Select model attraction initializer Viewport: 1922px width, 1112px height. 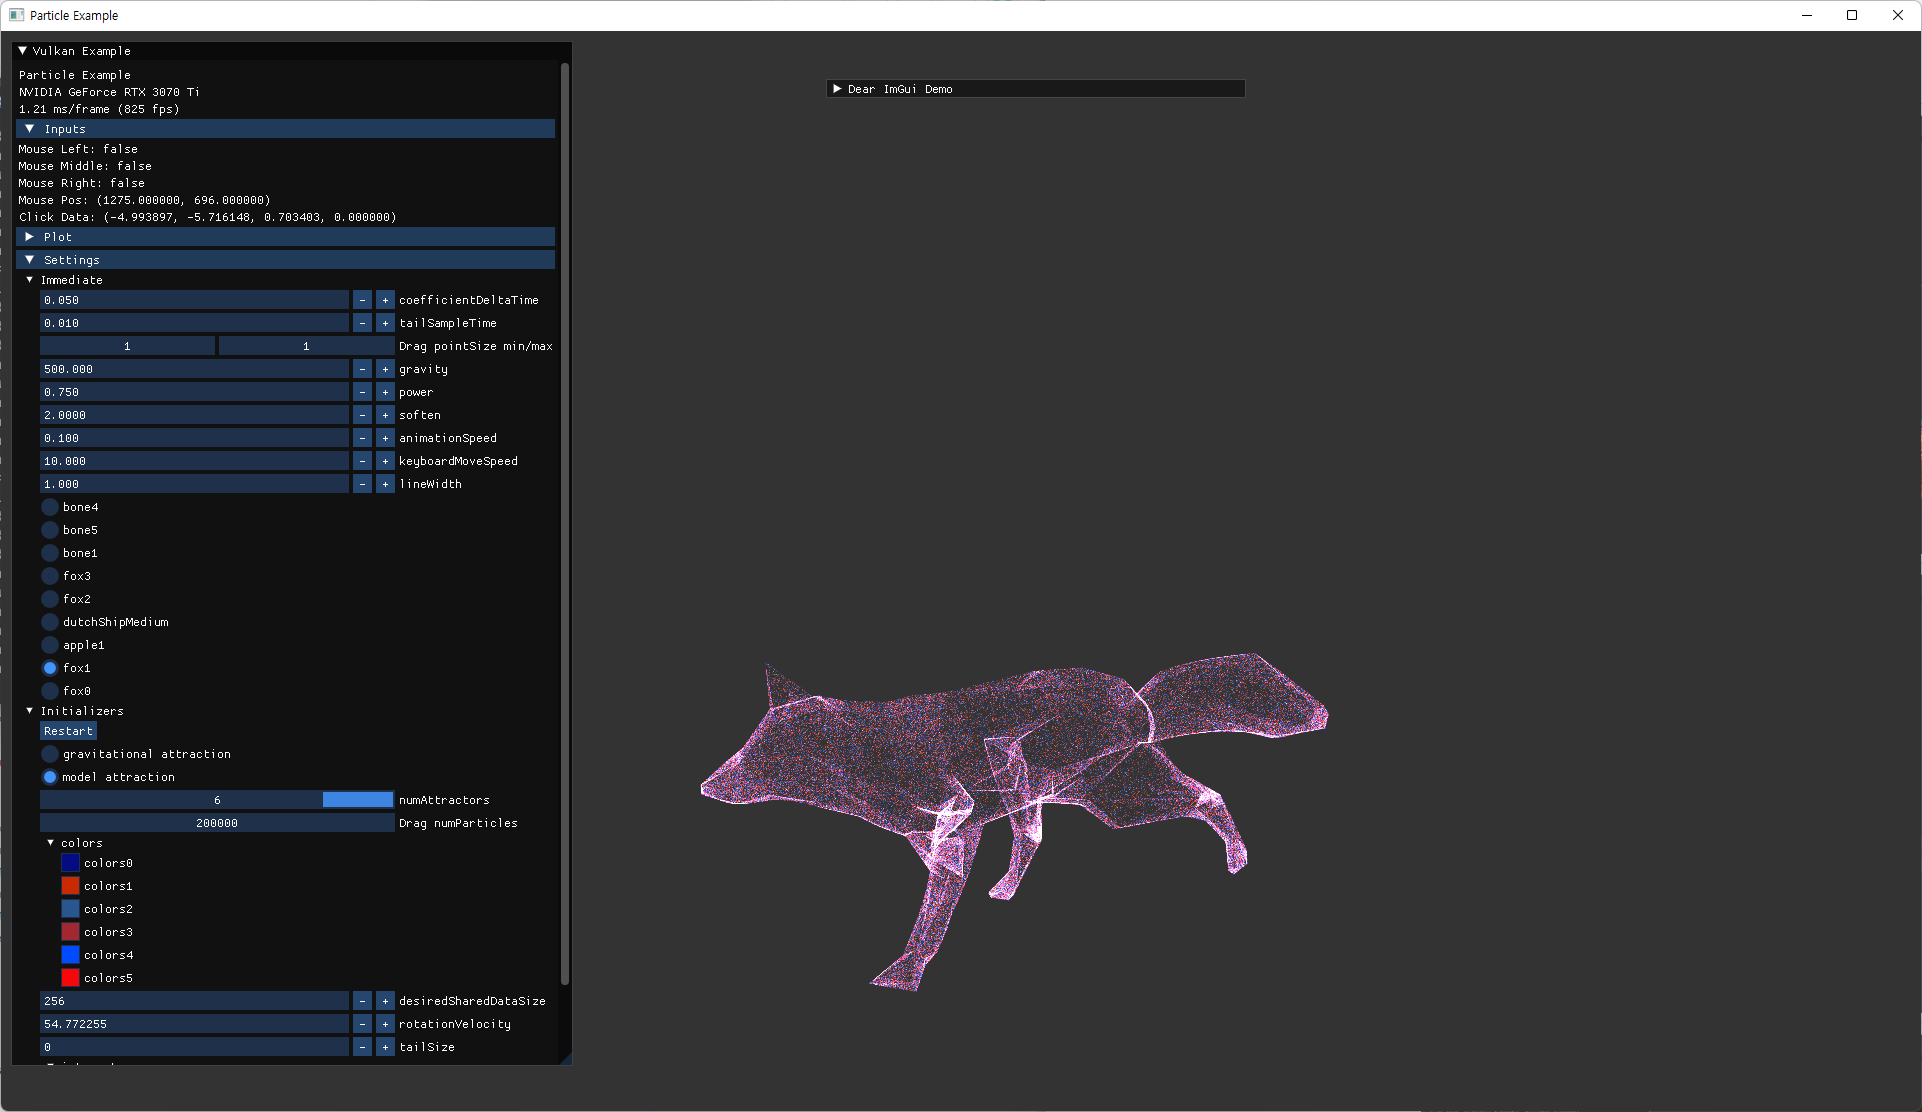(50, 777)
